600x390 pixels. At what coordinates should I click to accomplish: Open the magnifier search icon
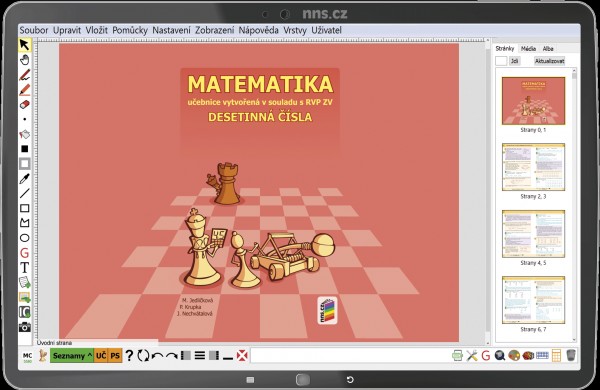click(x=499, y=356)
